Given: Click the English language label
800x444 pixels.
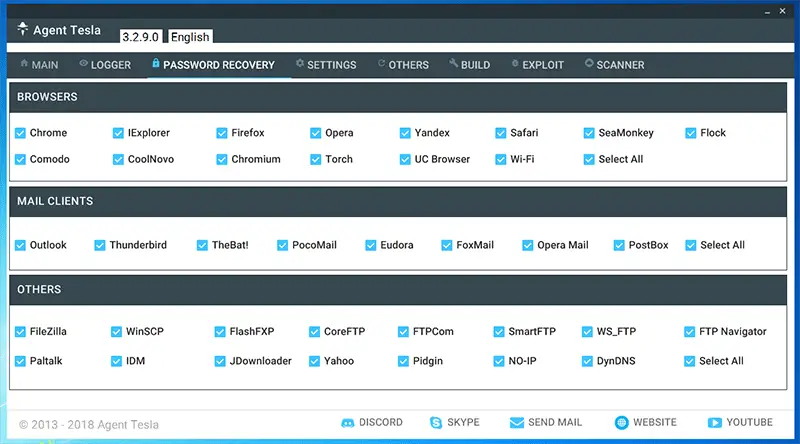Looking at the screenshot, I should [x=190, y=37].
